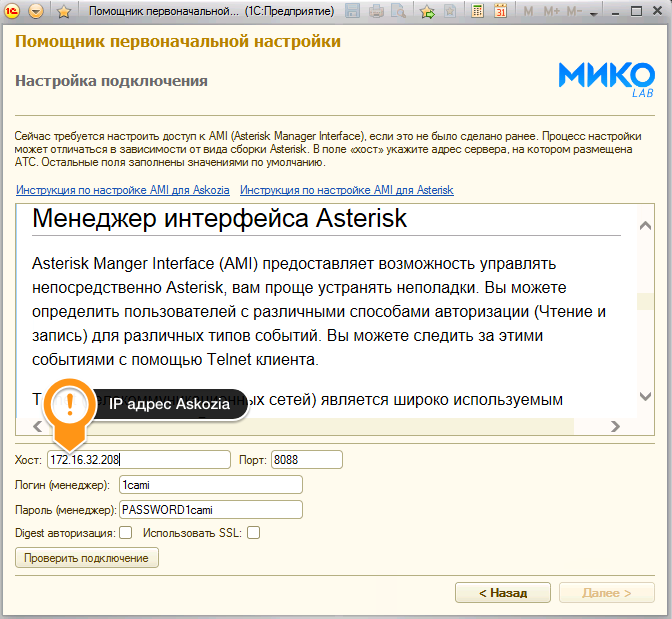Viewport: 672px width, 619px height.
Task: Click the < Назад button
Action: pos(503,593)
